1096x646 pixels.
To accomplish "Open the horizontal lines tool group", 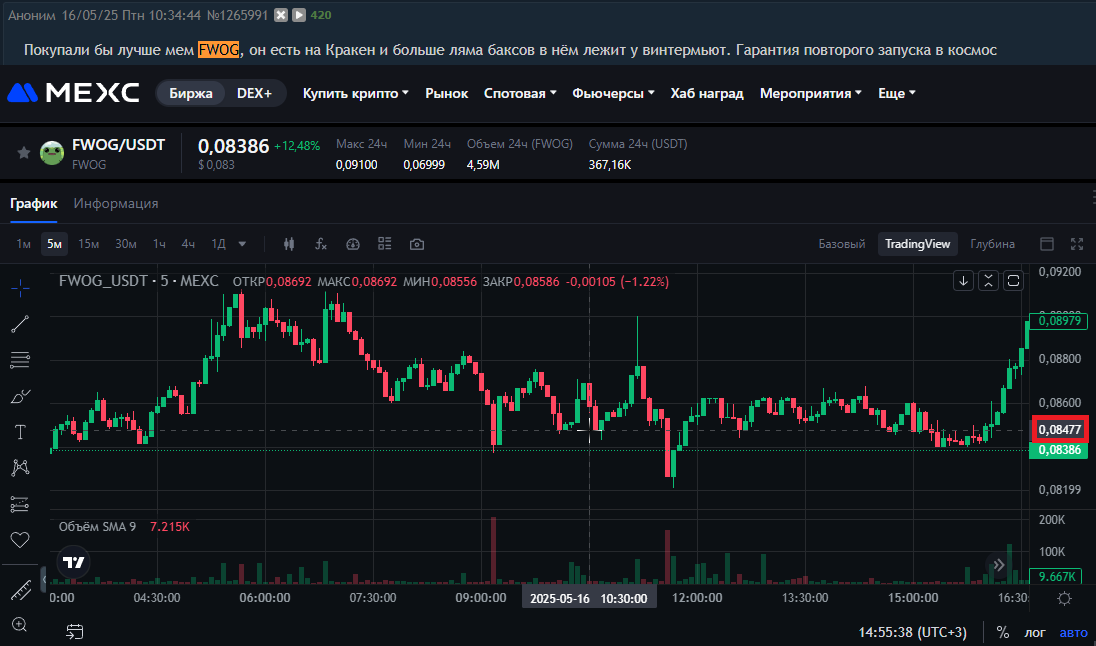I will tap(20, 360).
